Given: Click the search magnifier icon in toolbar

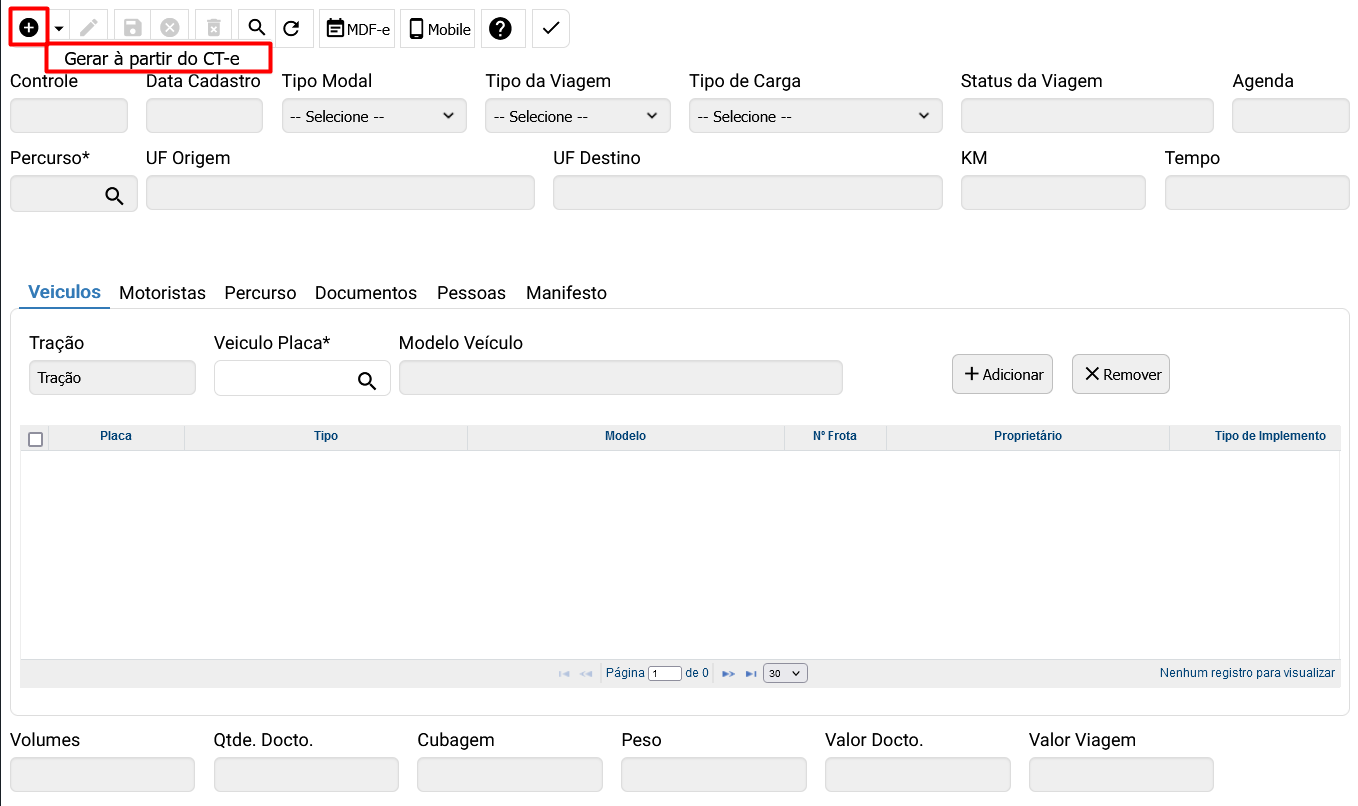Looking at the screenshot, I should click(x=257, y=28).
